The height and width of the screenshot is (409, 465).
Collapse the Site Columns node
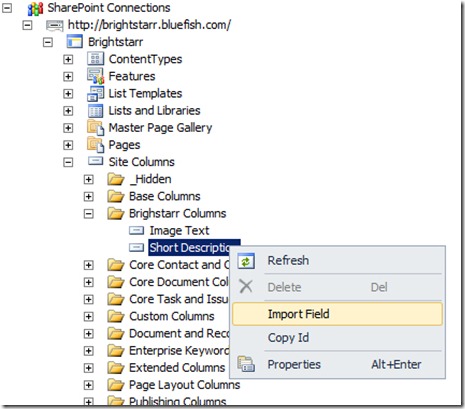(x=68, y=162)
